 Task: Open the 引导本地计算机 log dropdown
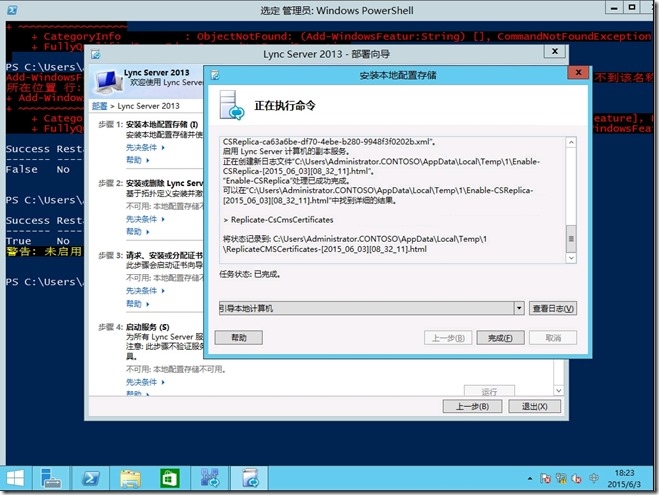519,308
